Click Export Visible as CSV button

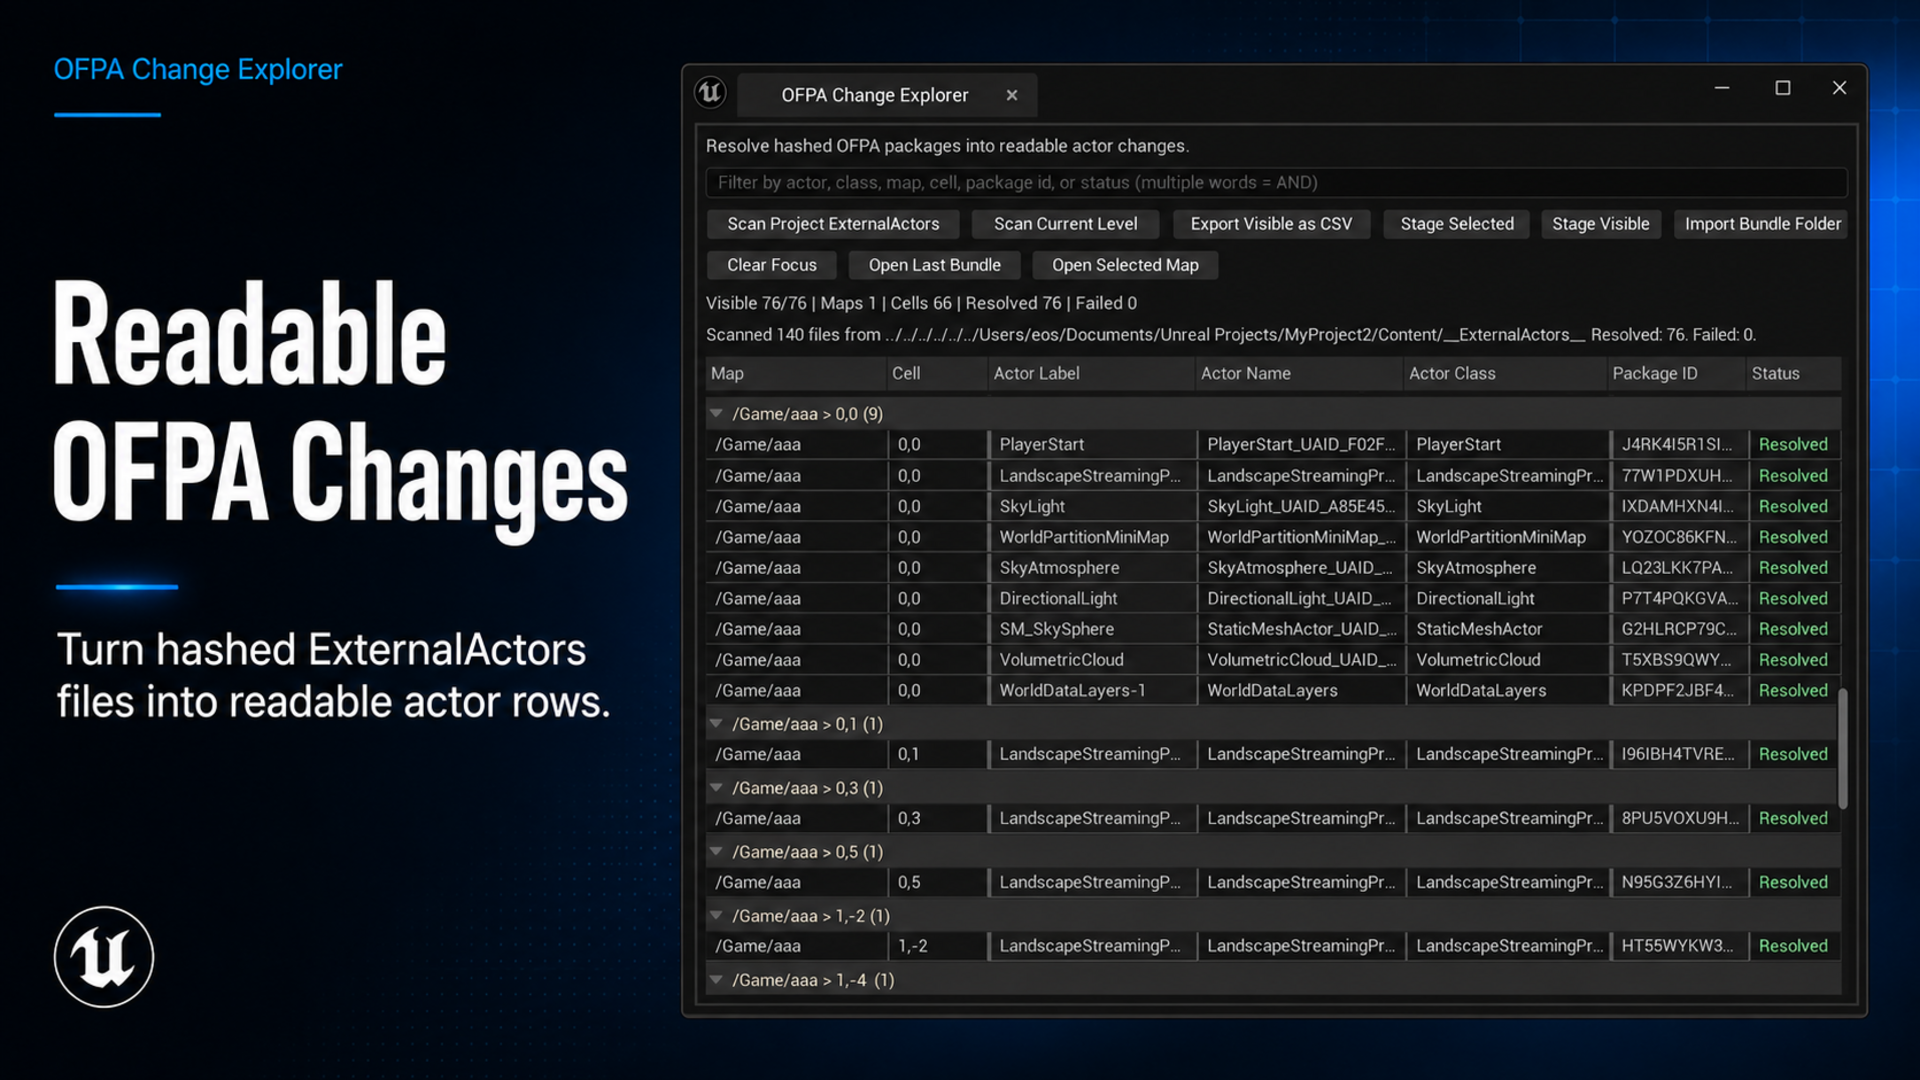click(x=1271, y=224)
